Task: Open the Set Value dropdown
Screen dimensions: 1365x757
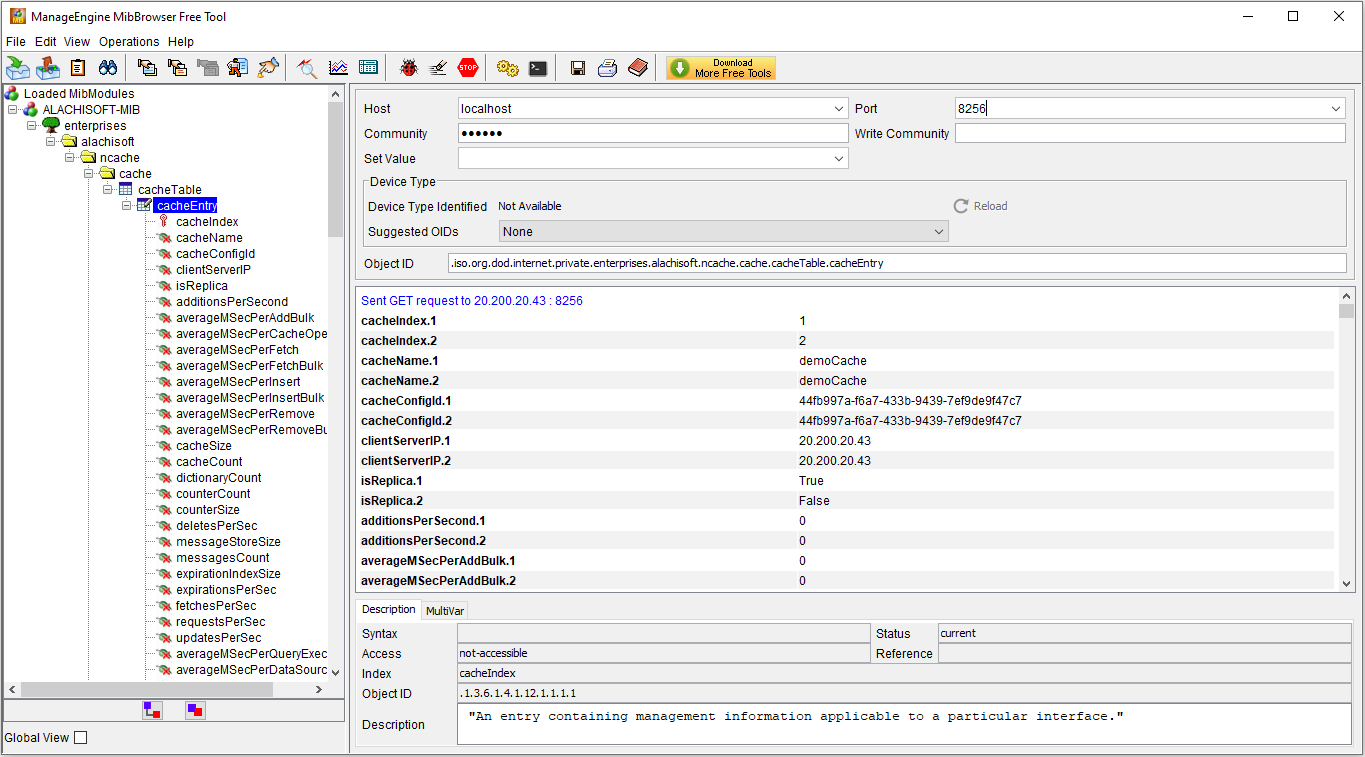Action: tap(838, 158)
